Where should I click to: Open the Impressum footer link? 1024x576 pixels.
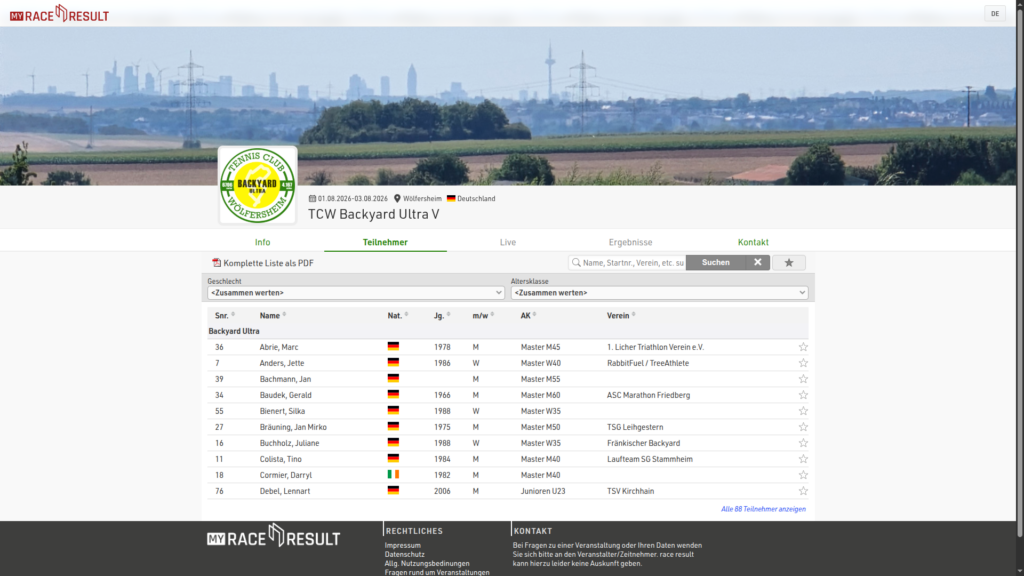click(x=403, y=545)
